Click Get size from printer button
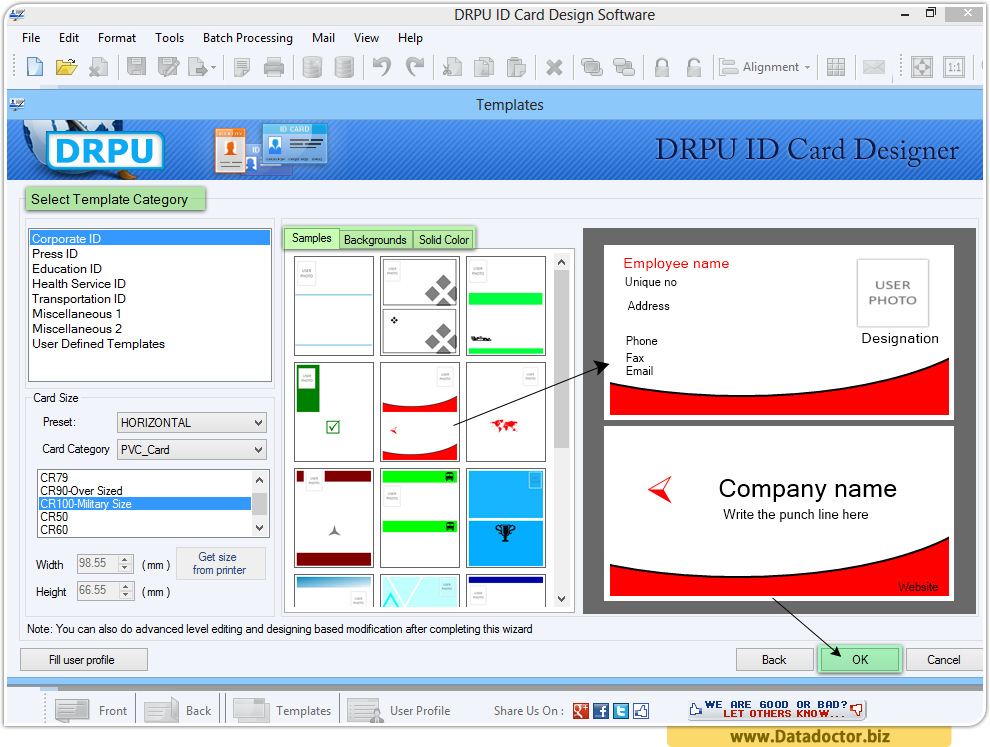The height and width of the screenshot is (747, 990). point(220,563)
